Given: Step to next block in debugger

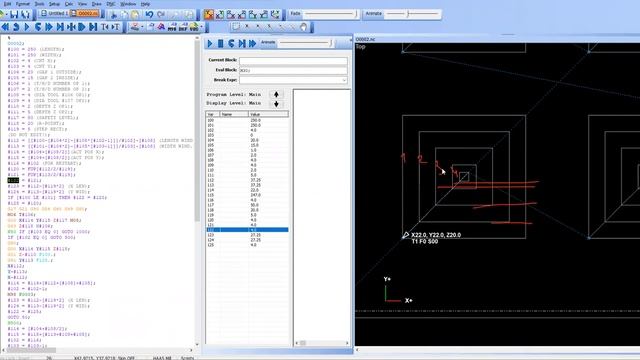Looking at the screenshot, I should [x=242, y=43].
